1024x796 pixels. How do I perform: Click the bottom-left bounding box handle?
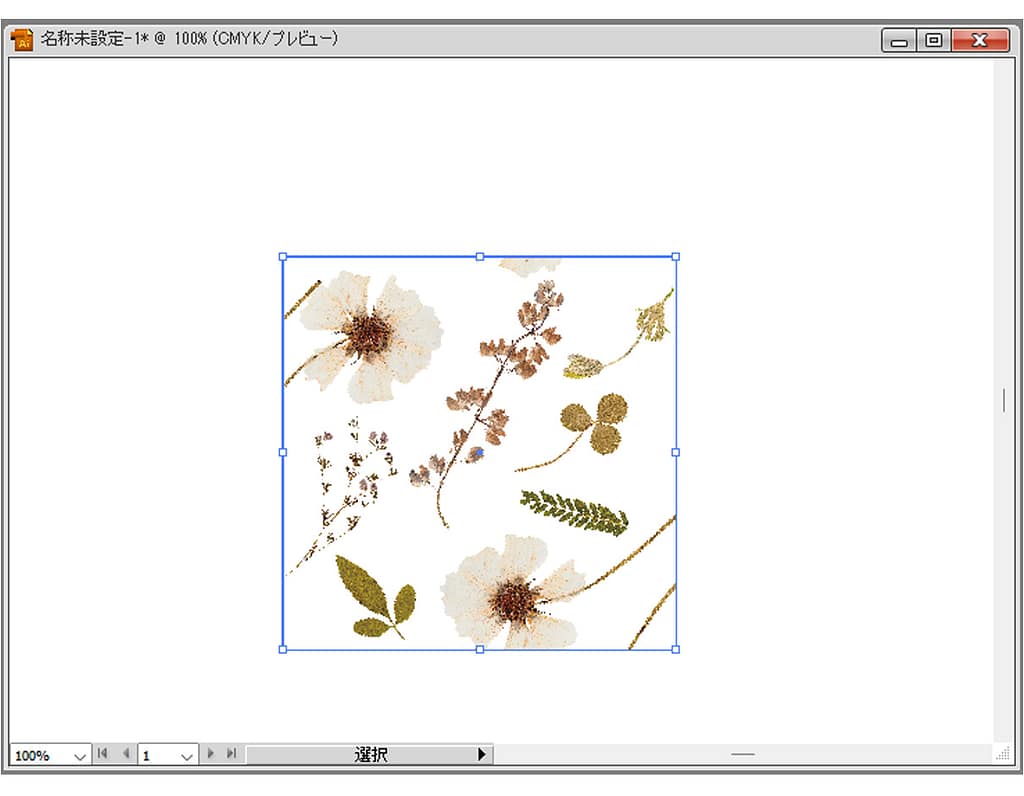[283, 650]
